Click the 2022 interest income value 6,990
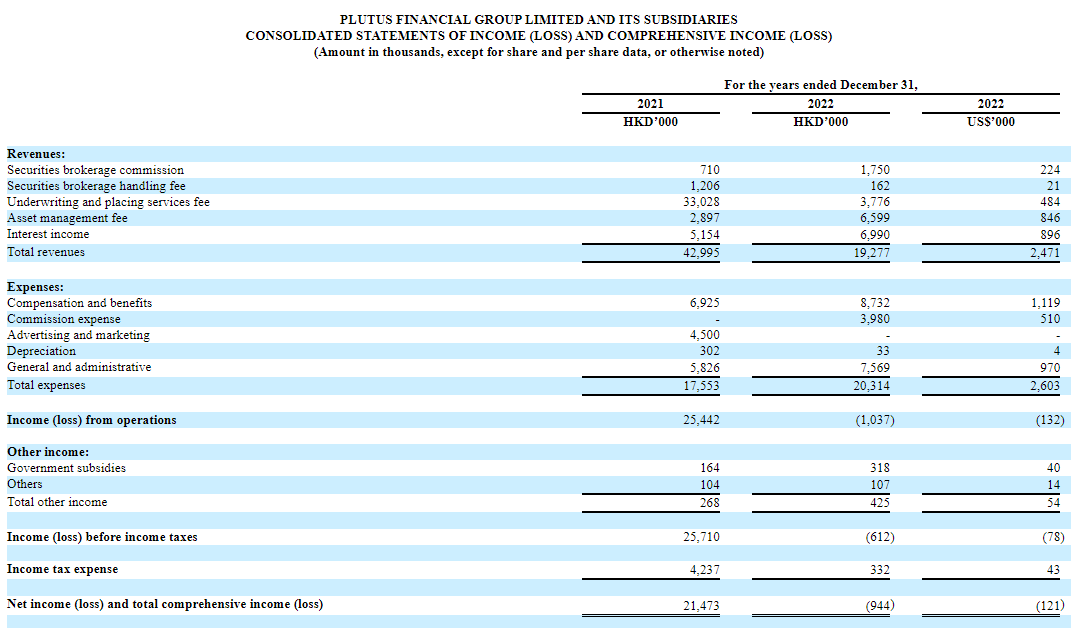Screen dimensions: 1076x628 [875, 235]
